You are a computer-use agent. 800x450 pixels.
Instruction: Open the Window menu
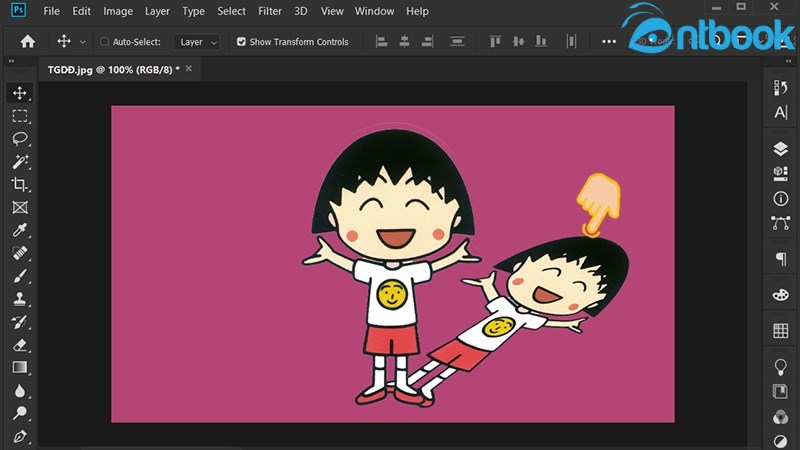tap(374, 11)
